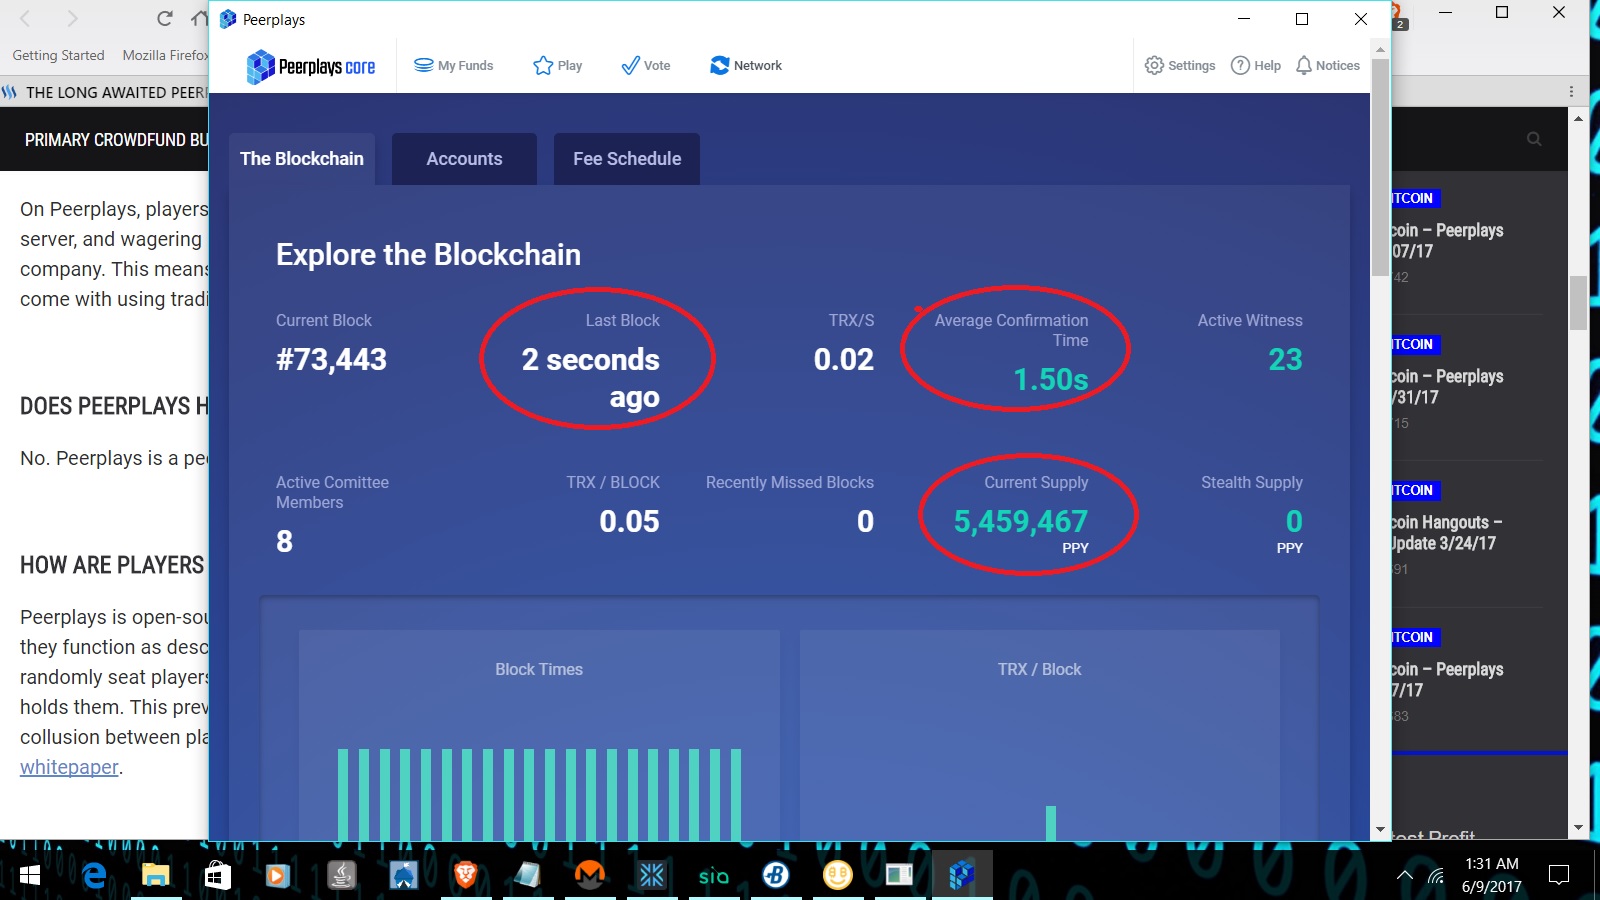The height and width of the screenshot is (900, 1600).
Task: Click the scroll down arrow in Peerplays window
Action: click(x=1380, y=830)
